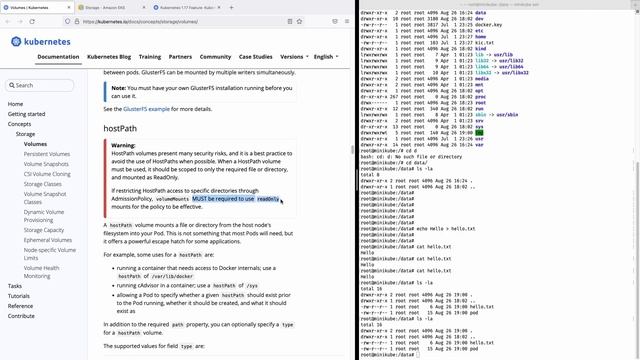The image size is (640, 360).
Task: Follow the GlusterFS example link
Action: coord(146,109)
